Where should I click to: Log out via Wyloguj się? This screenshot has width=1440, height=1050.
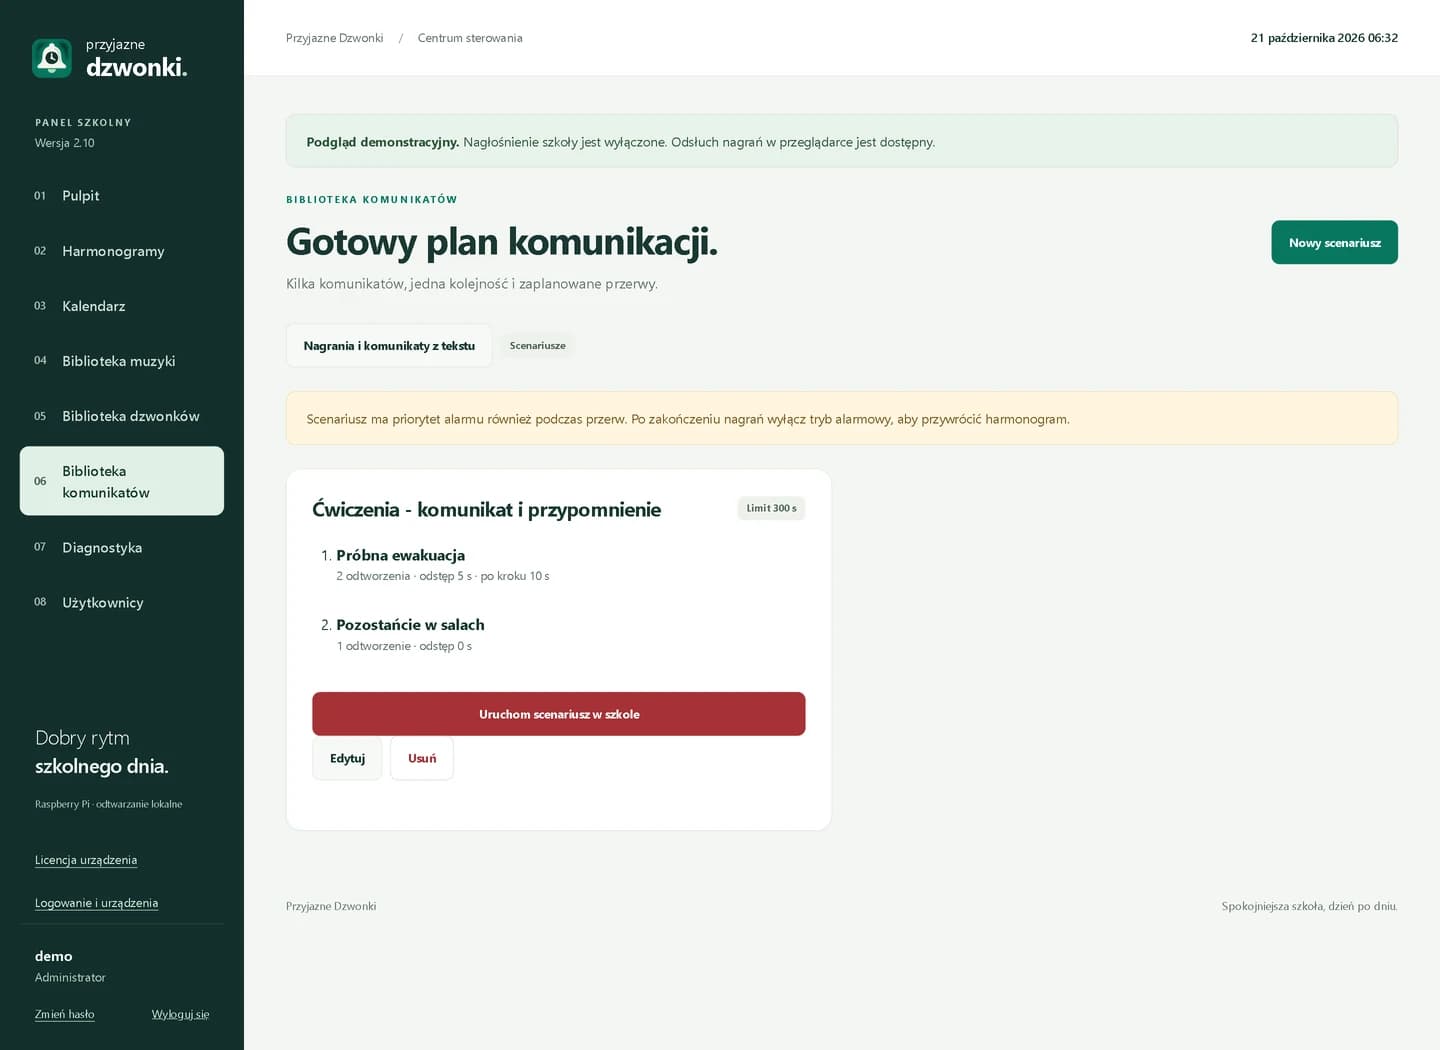click(x=180, y=1014)
